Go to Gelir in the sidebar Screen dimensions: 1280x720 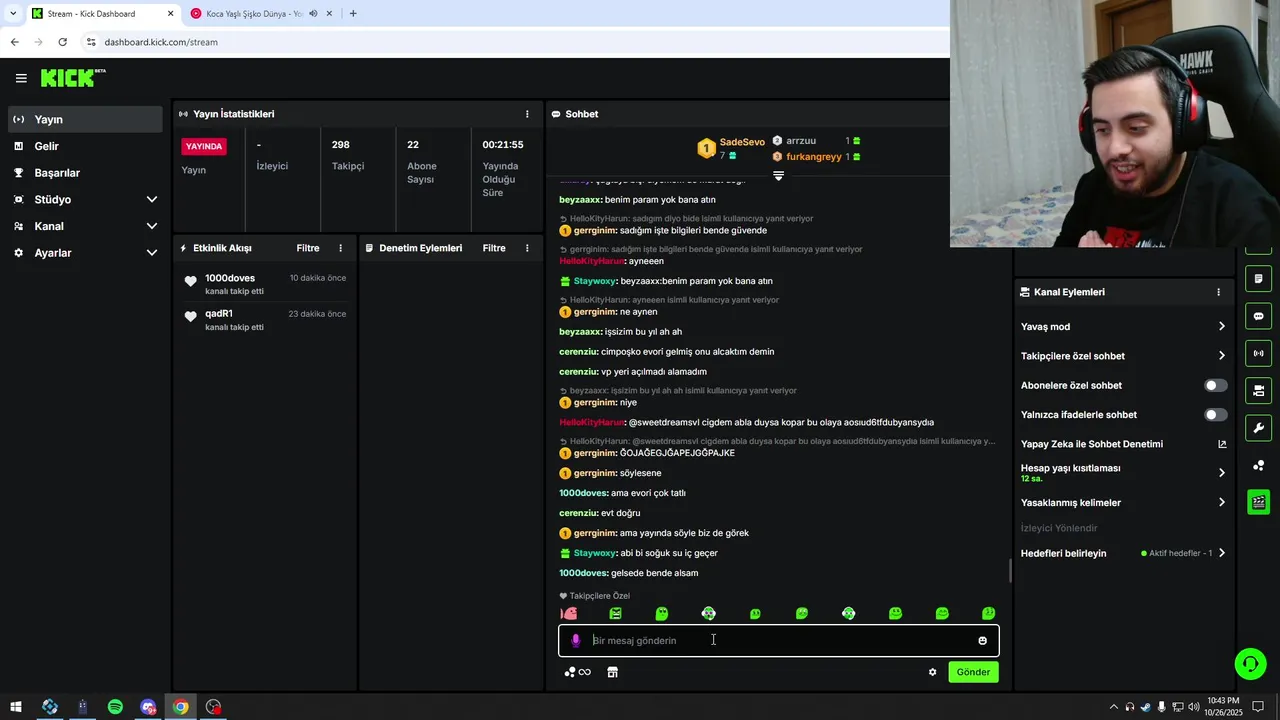coord(85,146)
